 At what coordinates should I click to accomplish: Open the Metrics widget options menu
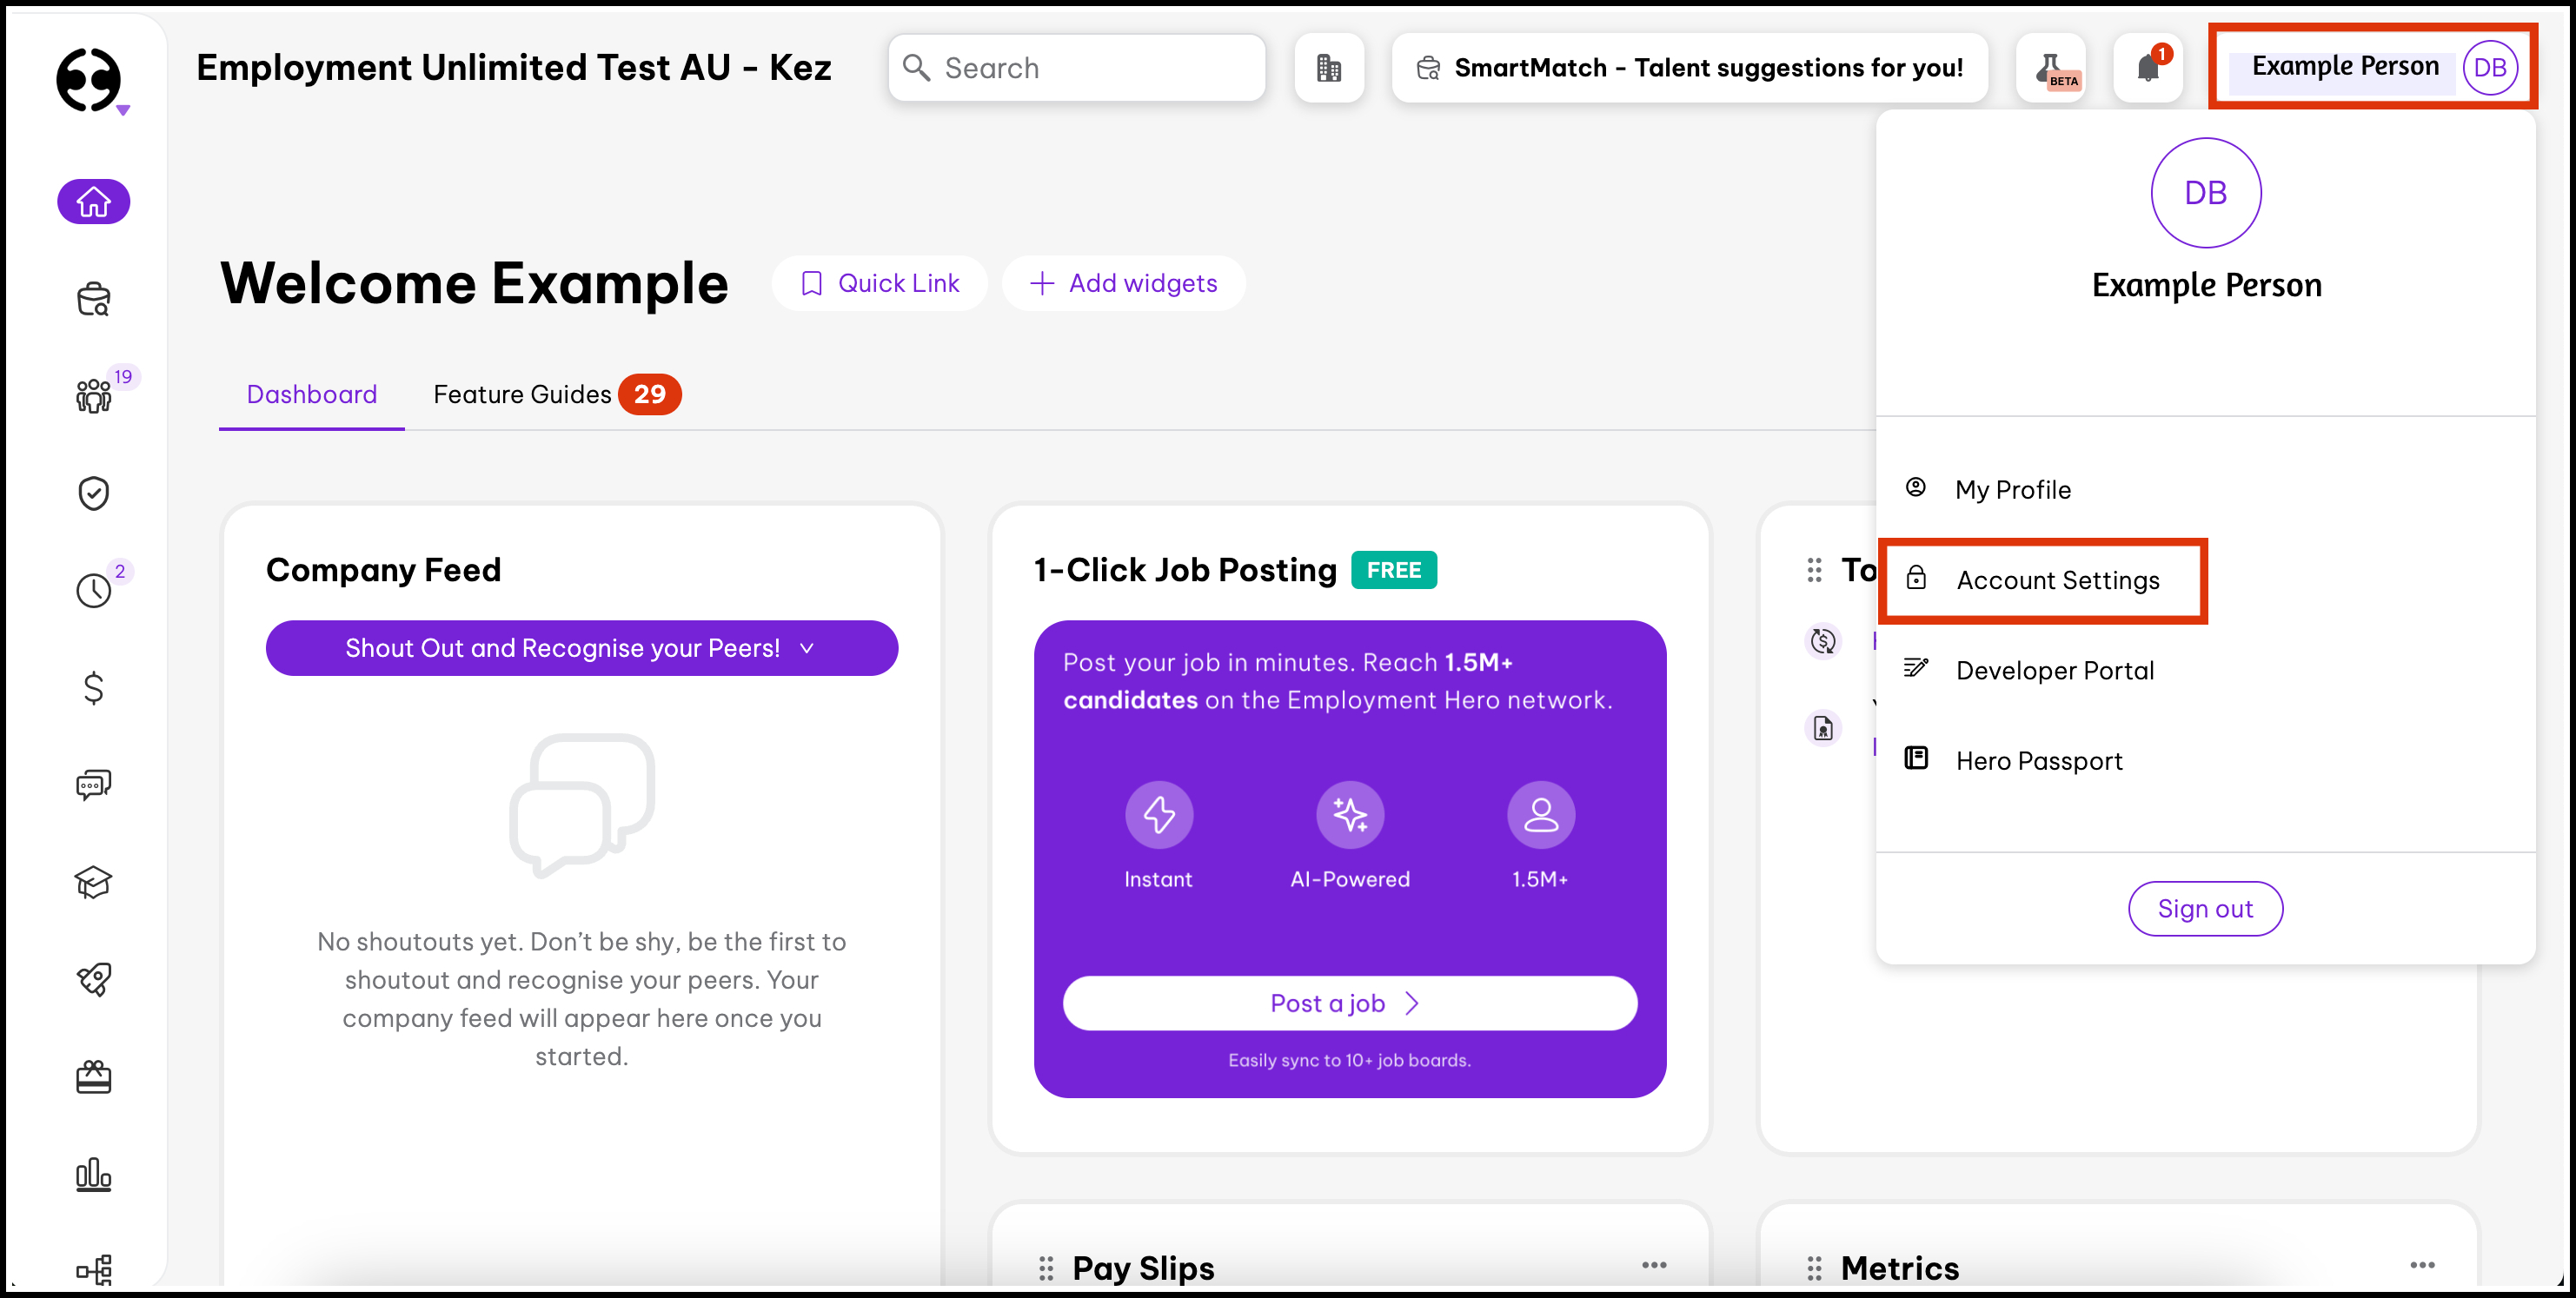pyautogui.click(x=2422, y=1265)
